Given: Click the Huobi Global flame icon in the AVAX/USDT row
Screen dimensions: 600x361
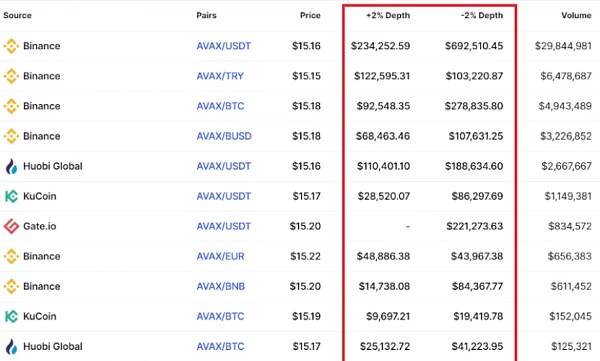Looking at the screenshot, I should (11, 167).
